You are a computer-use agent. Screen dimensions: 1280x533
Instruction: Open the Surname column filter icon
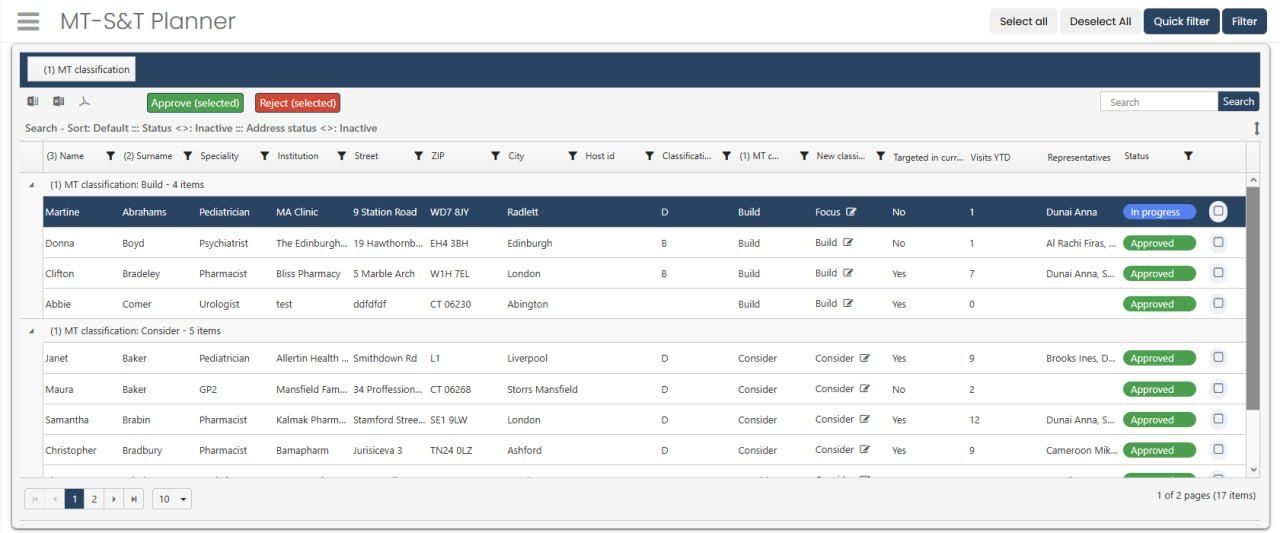tap(187, 156)
